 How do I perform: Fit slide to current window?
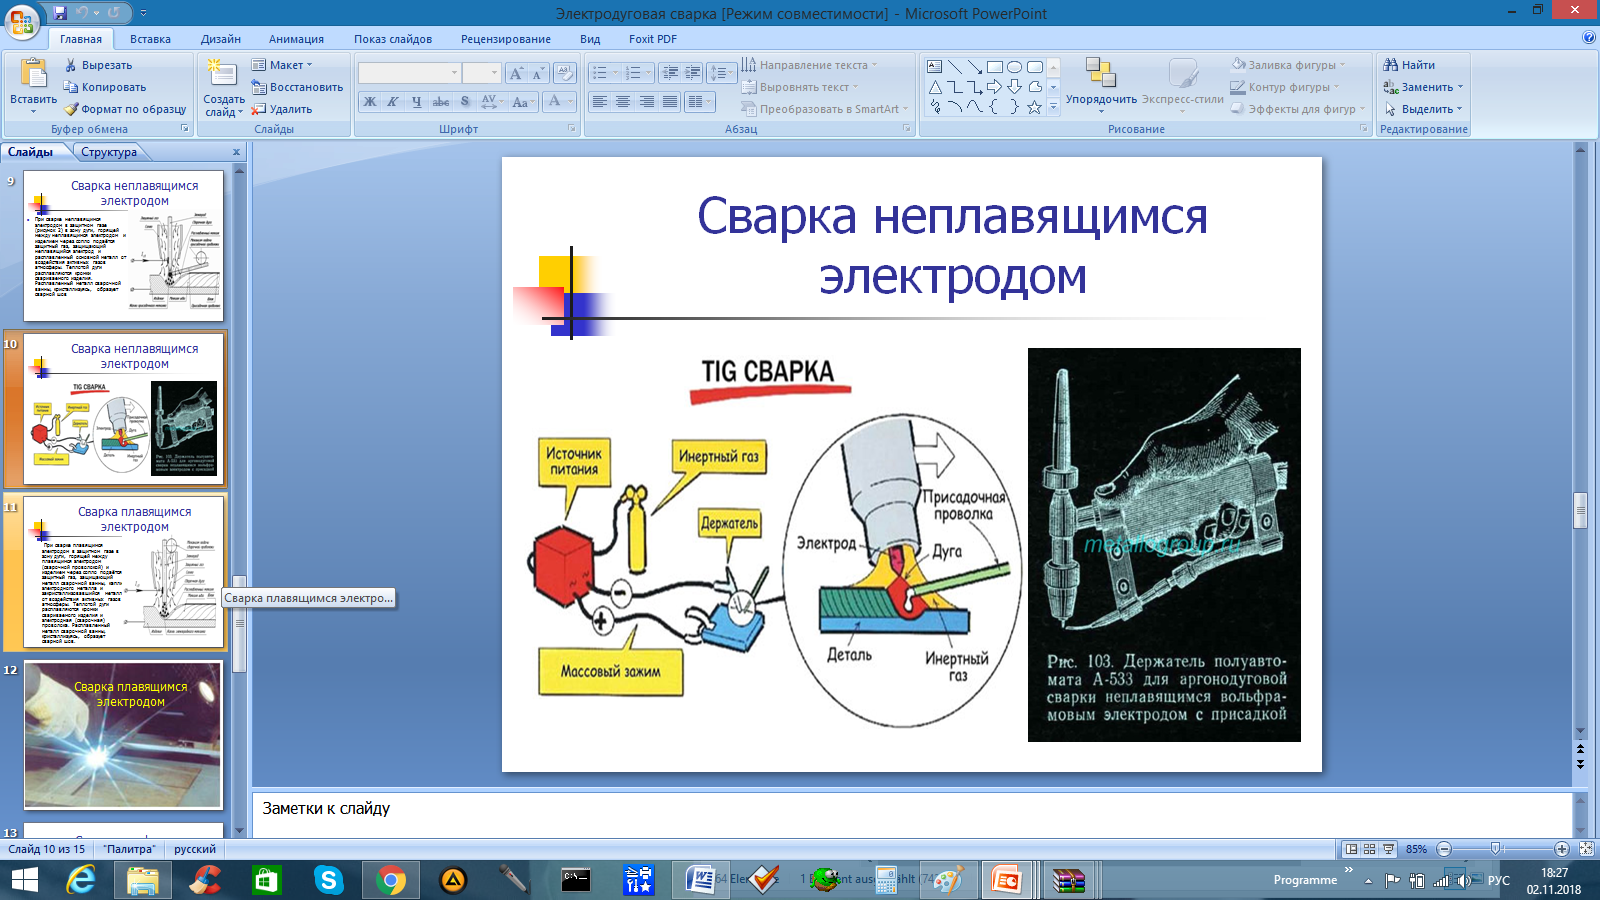pos(1586,849)
